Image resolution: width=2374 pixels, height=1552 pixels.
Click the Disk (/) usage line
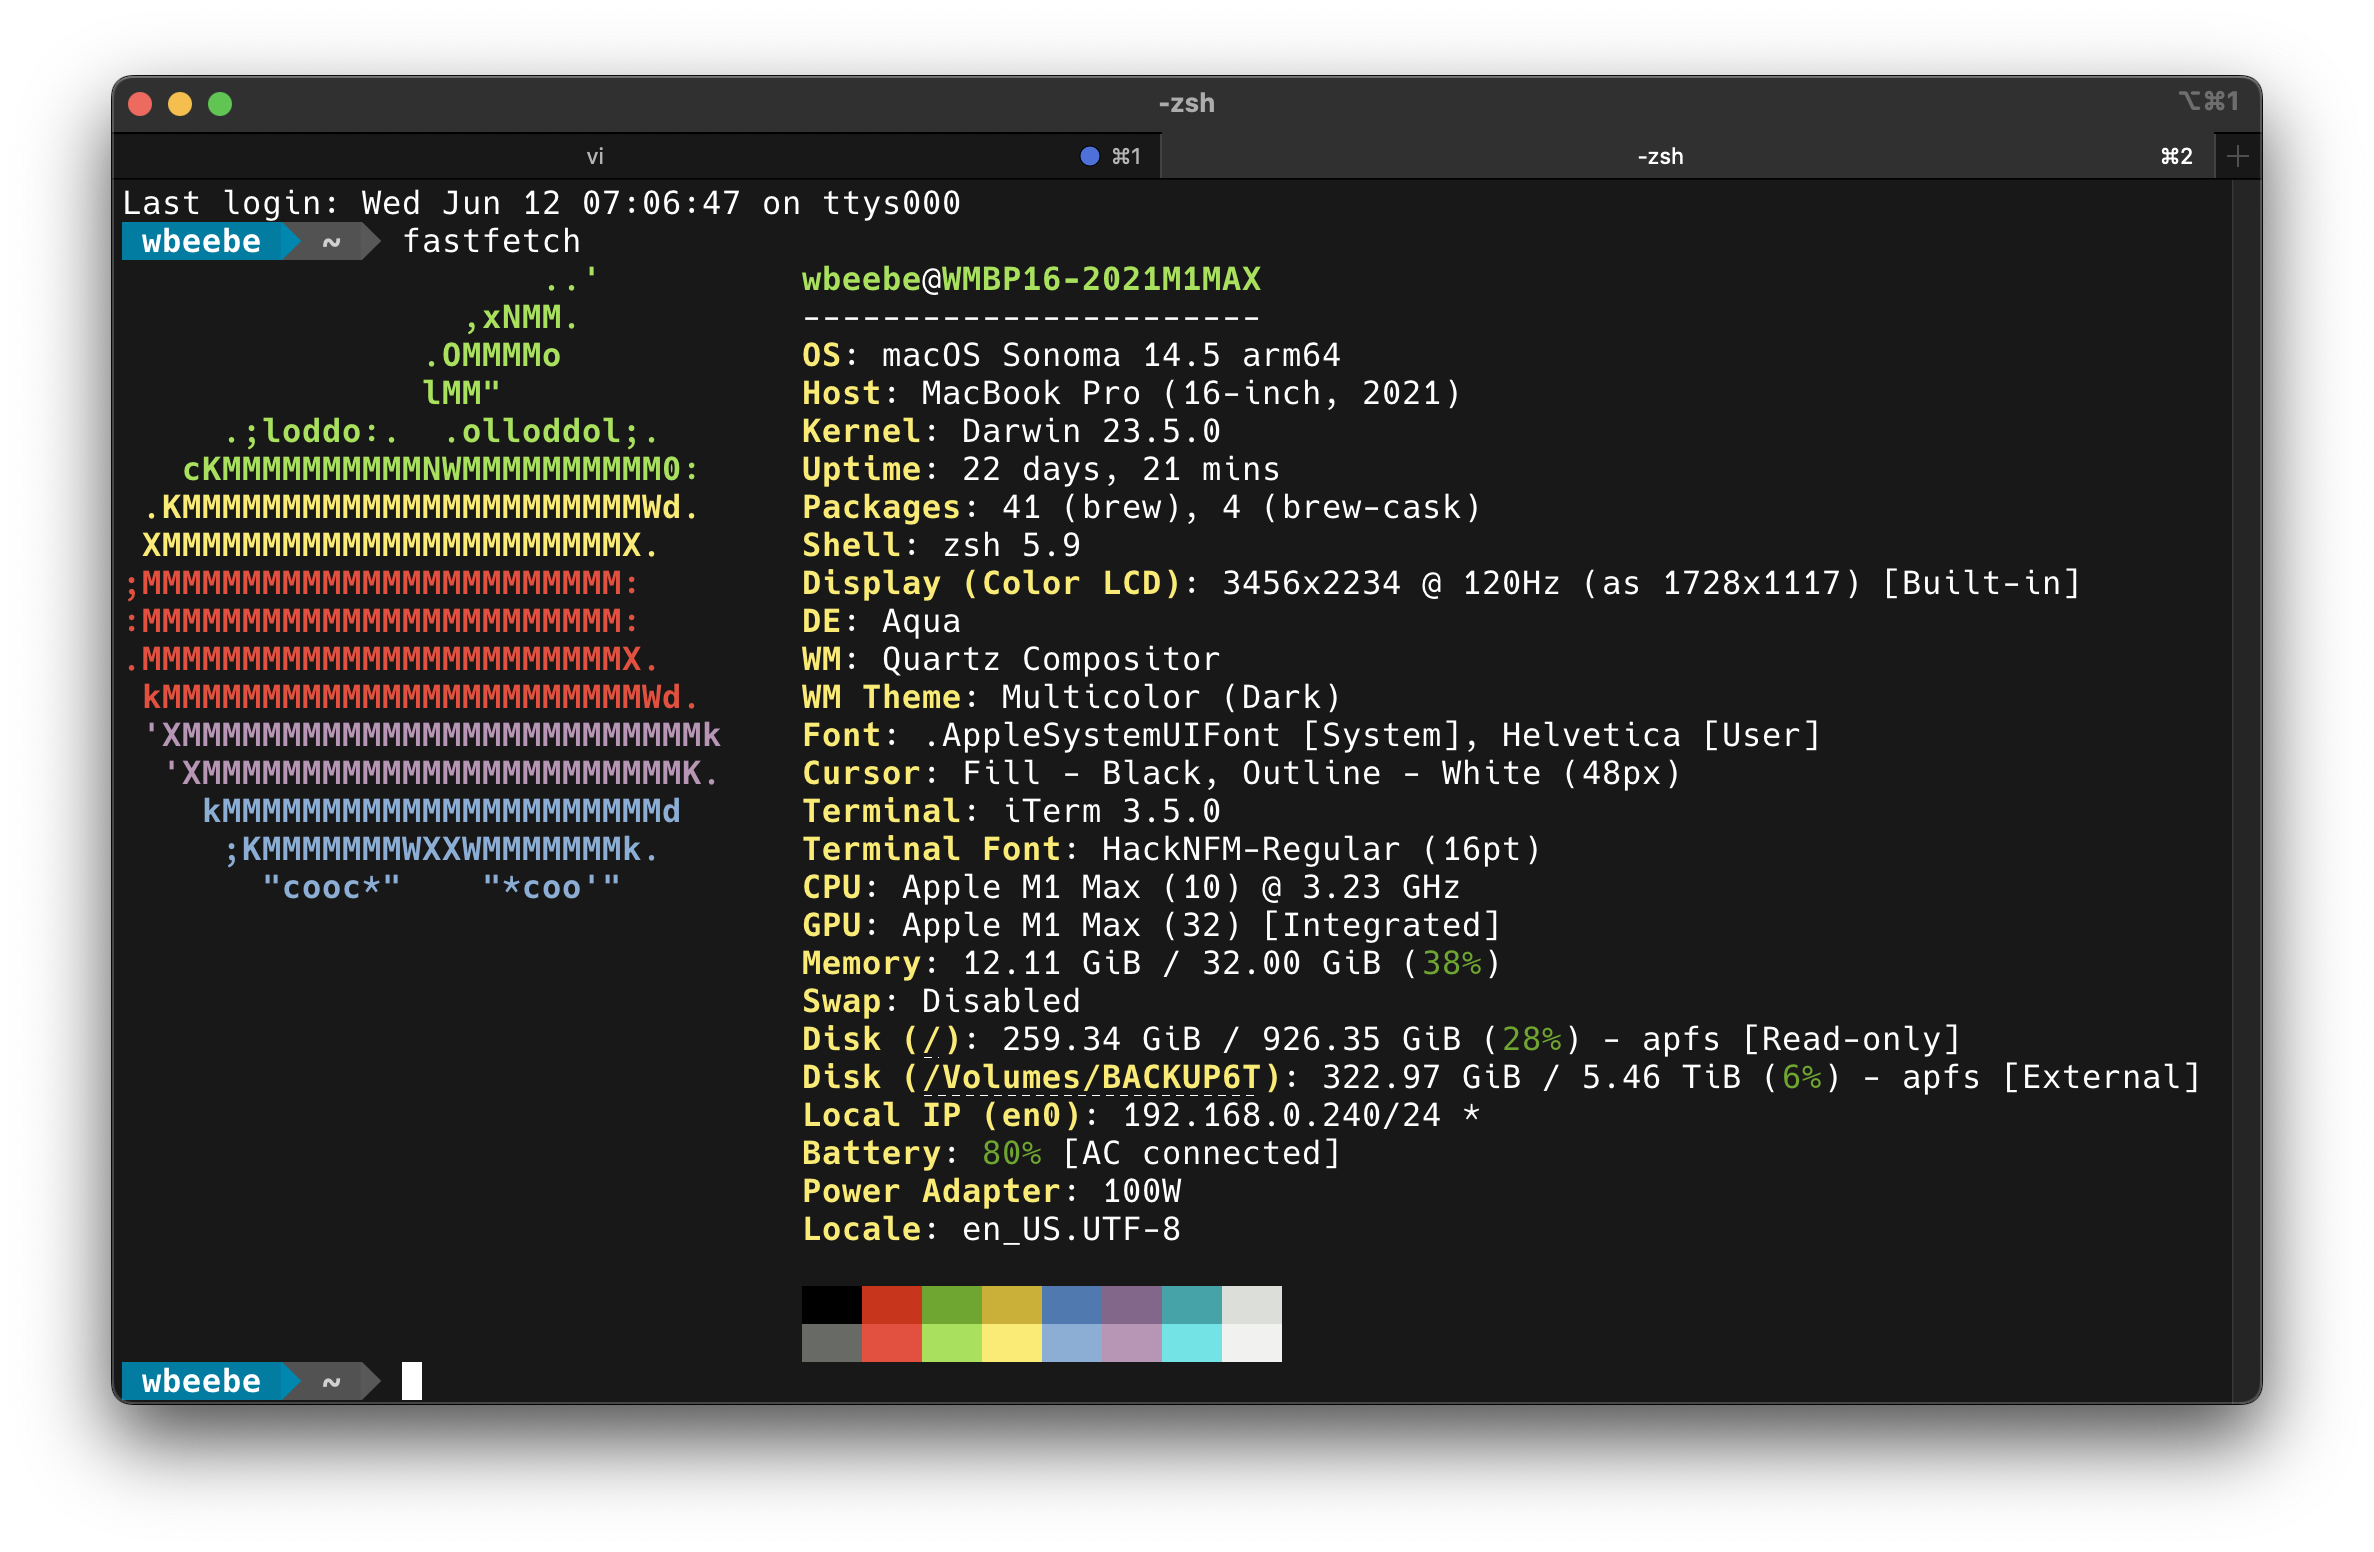1381,1039
